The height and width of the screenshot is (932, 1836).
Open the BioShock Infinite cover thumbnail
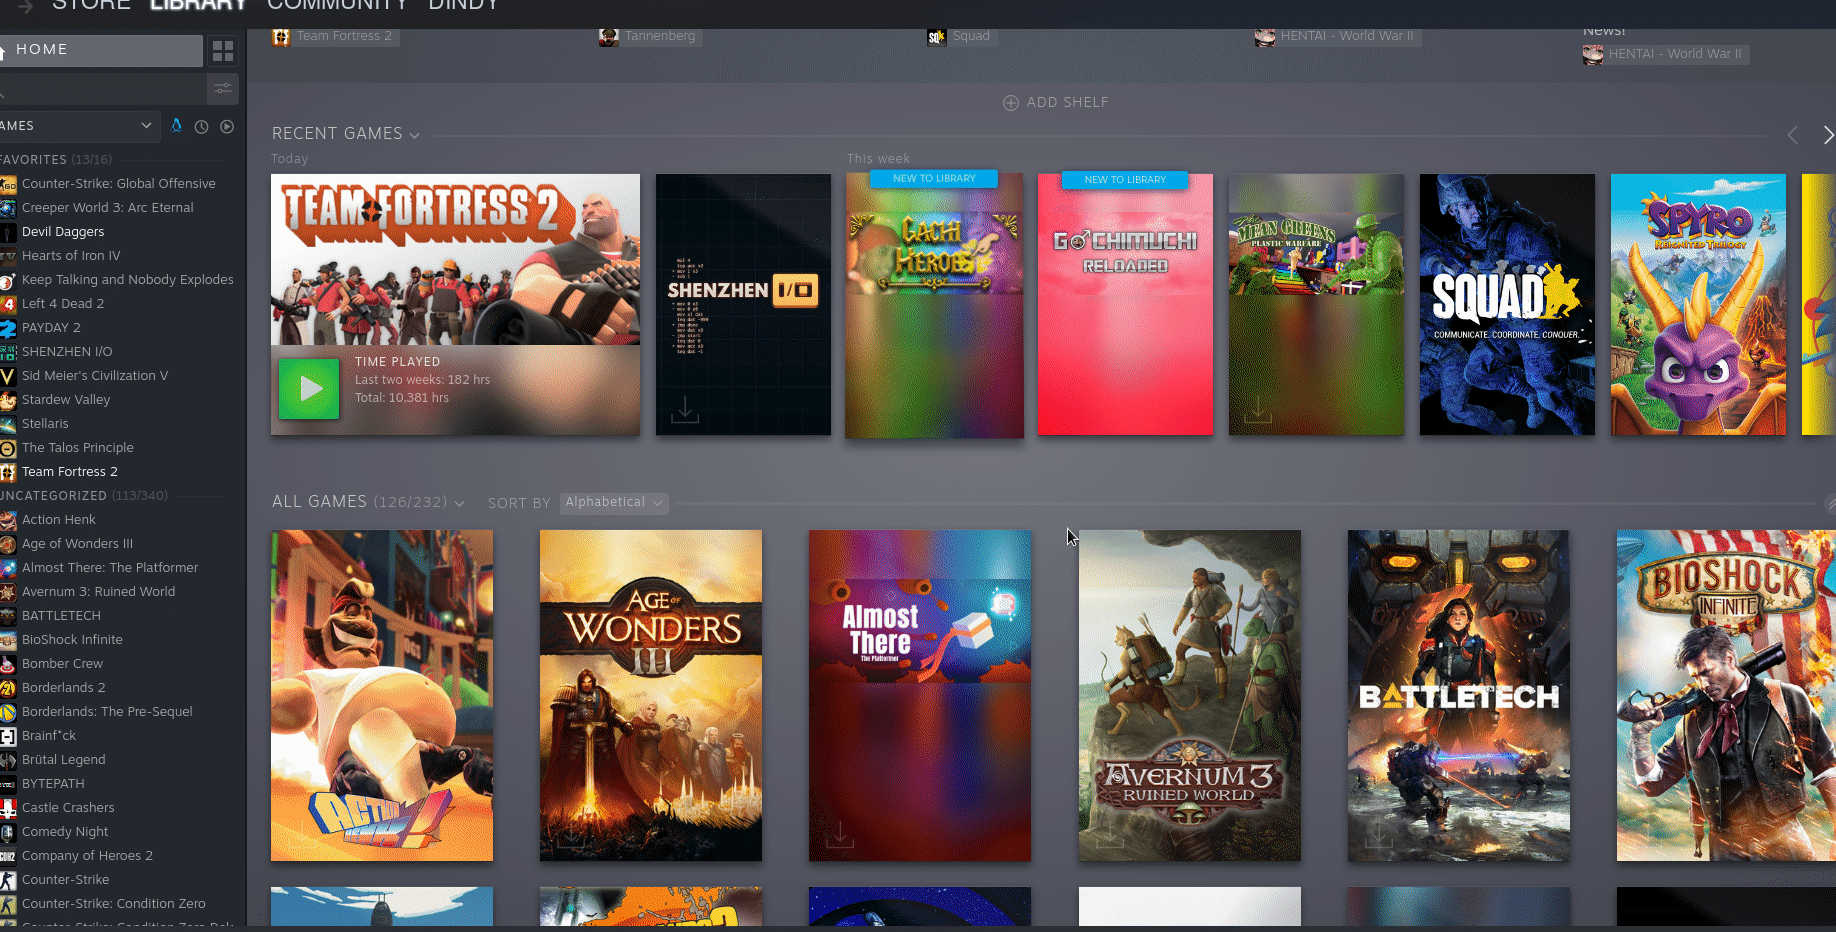(1726, 696)
